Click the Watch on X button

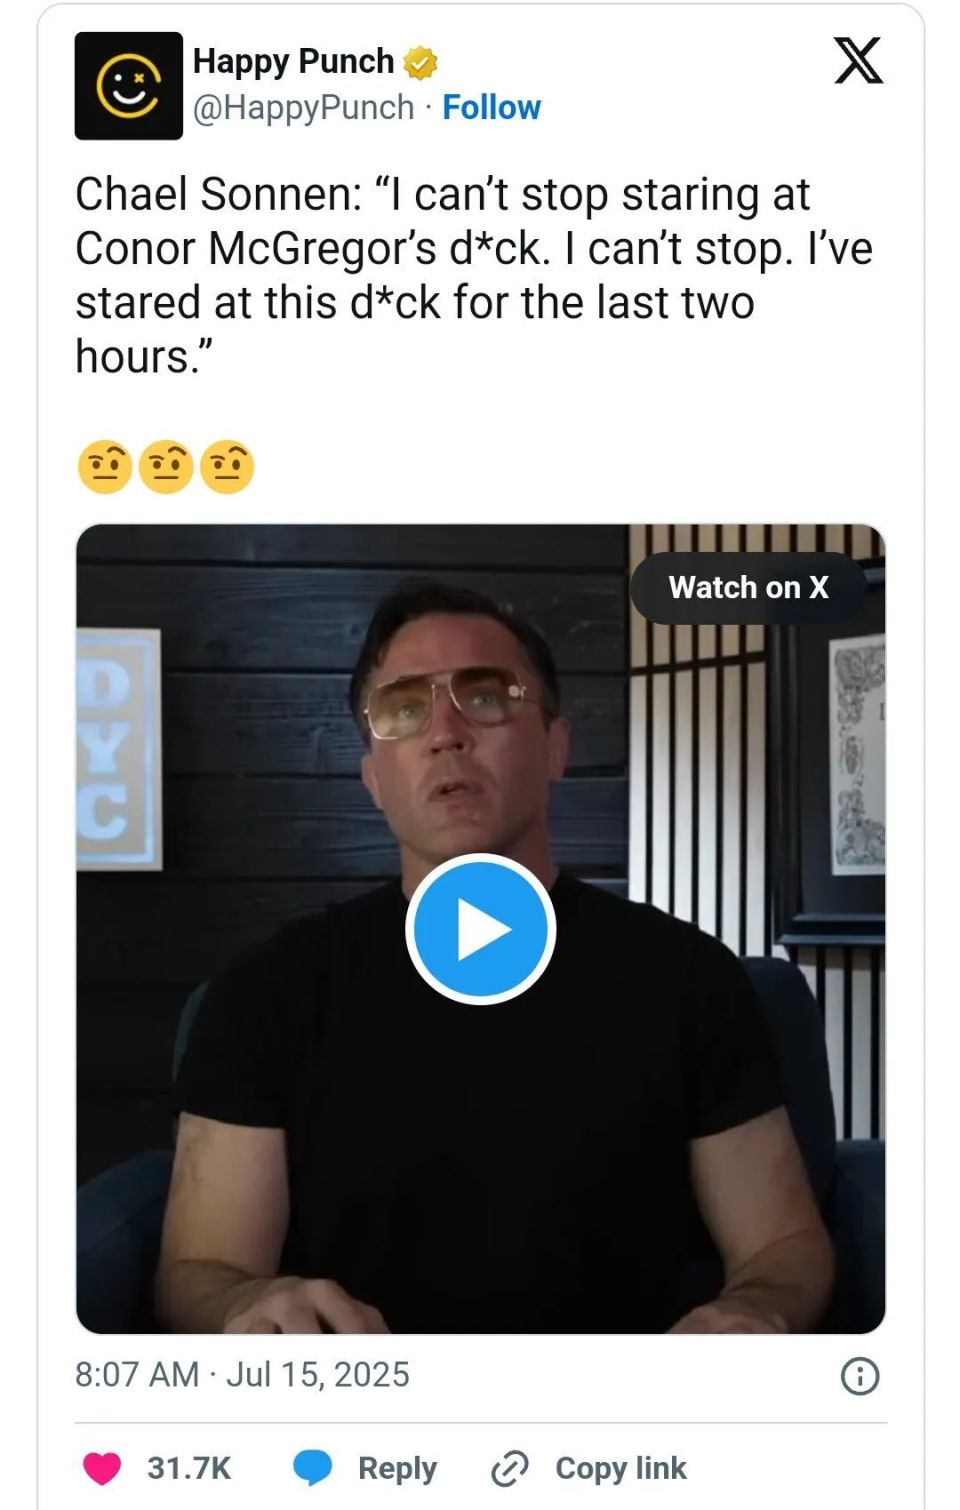coord(748,587)
